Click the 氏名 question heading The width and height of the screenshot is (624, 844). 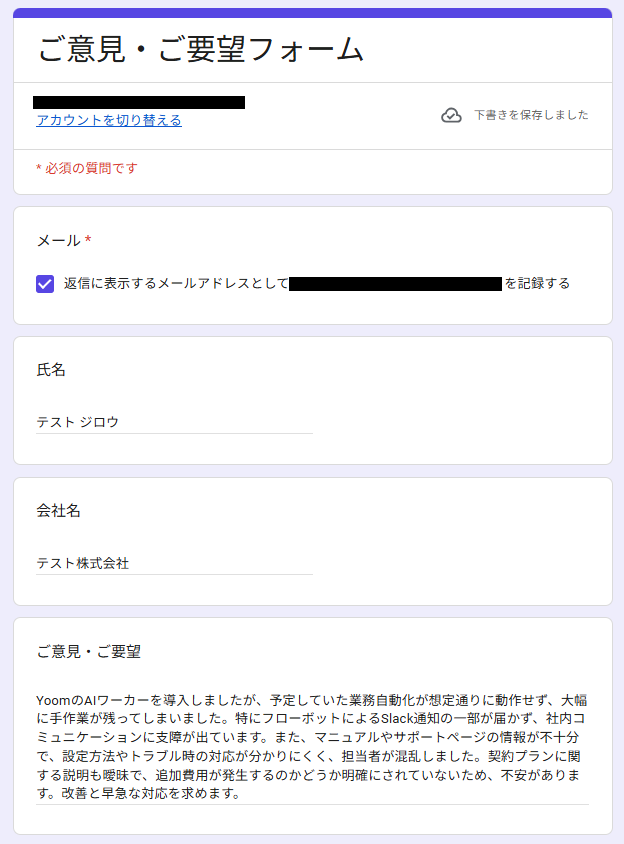click(51, 370)
